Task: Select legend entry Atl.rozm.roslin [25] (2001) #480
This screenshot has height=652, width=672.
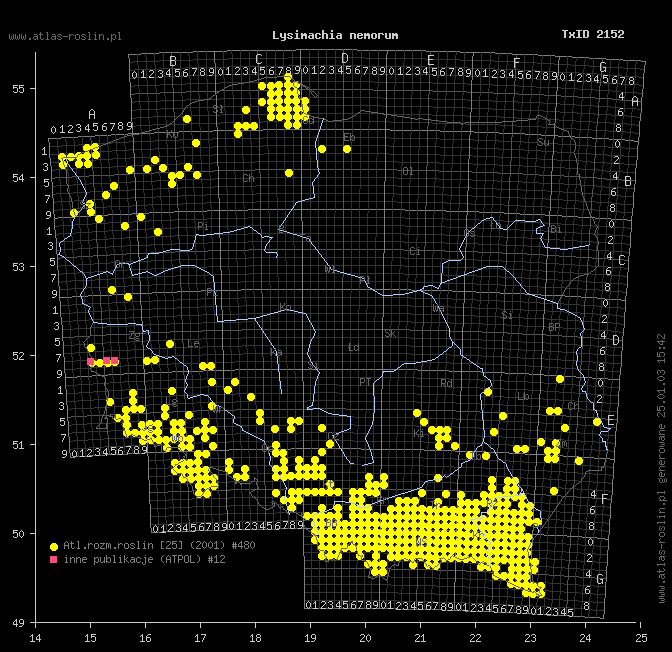Action: 159,545
